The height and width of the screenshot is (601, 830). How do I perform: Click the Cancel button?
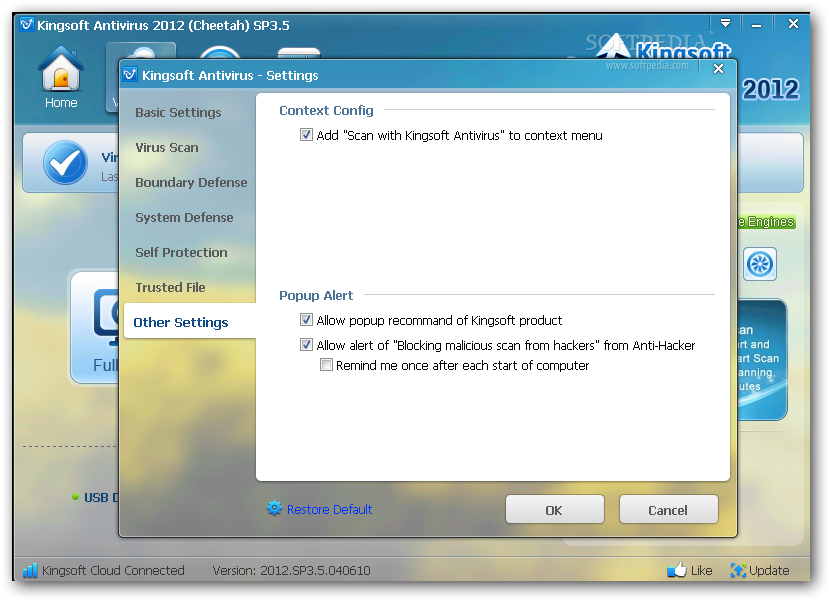[668, 509]
